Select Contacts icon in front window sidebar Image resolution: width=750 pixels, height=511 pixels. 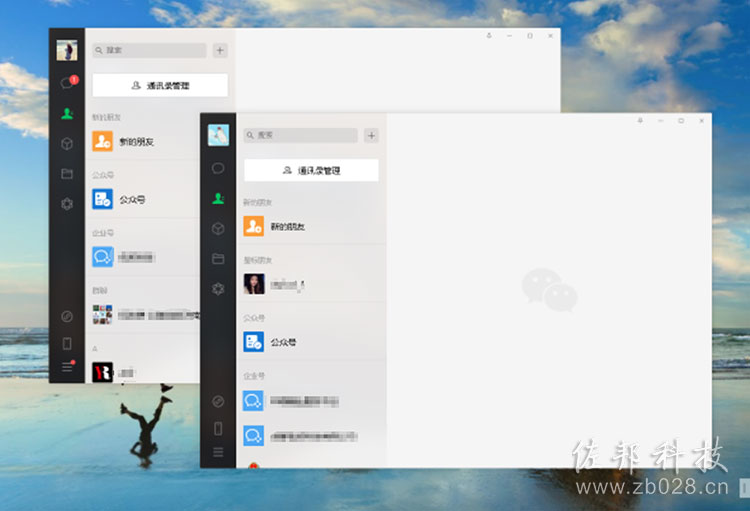(218, 199)
